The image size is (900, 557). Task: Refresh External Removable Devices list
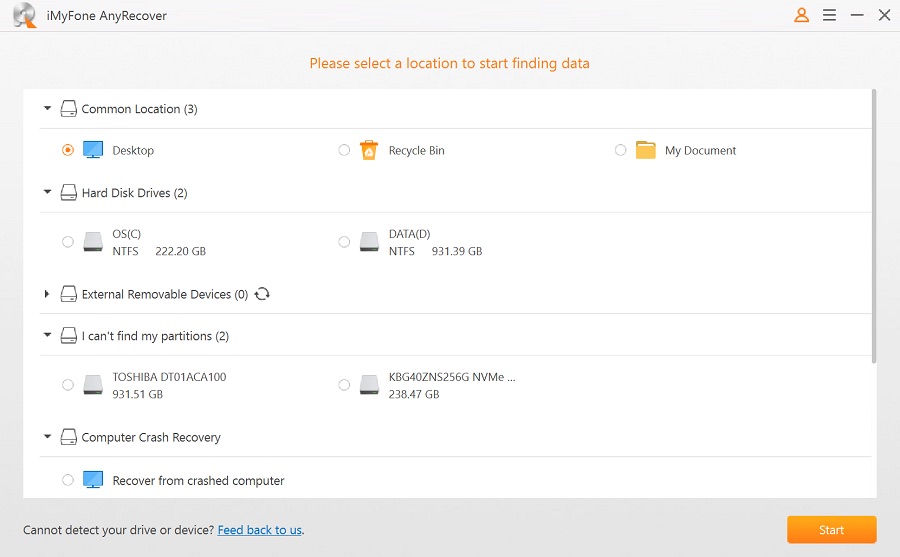[x=262, y=294]
